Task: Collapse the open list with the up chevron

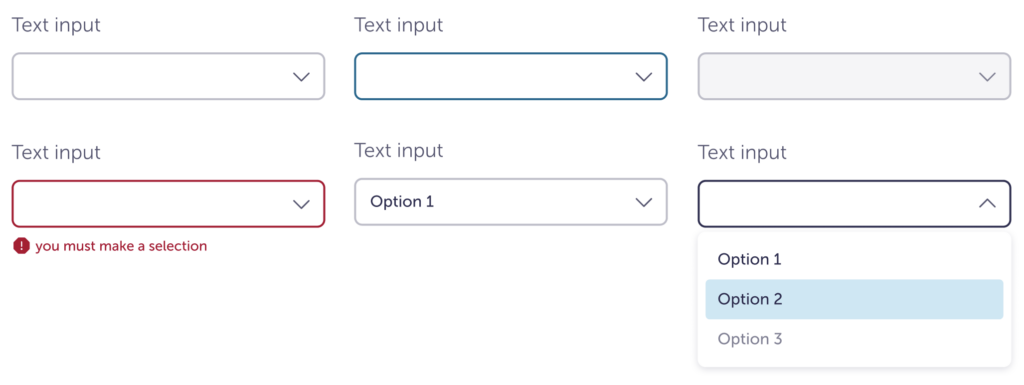Action: [x=987, y=204]
